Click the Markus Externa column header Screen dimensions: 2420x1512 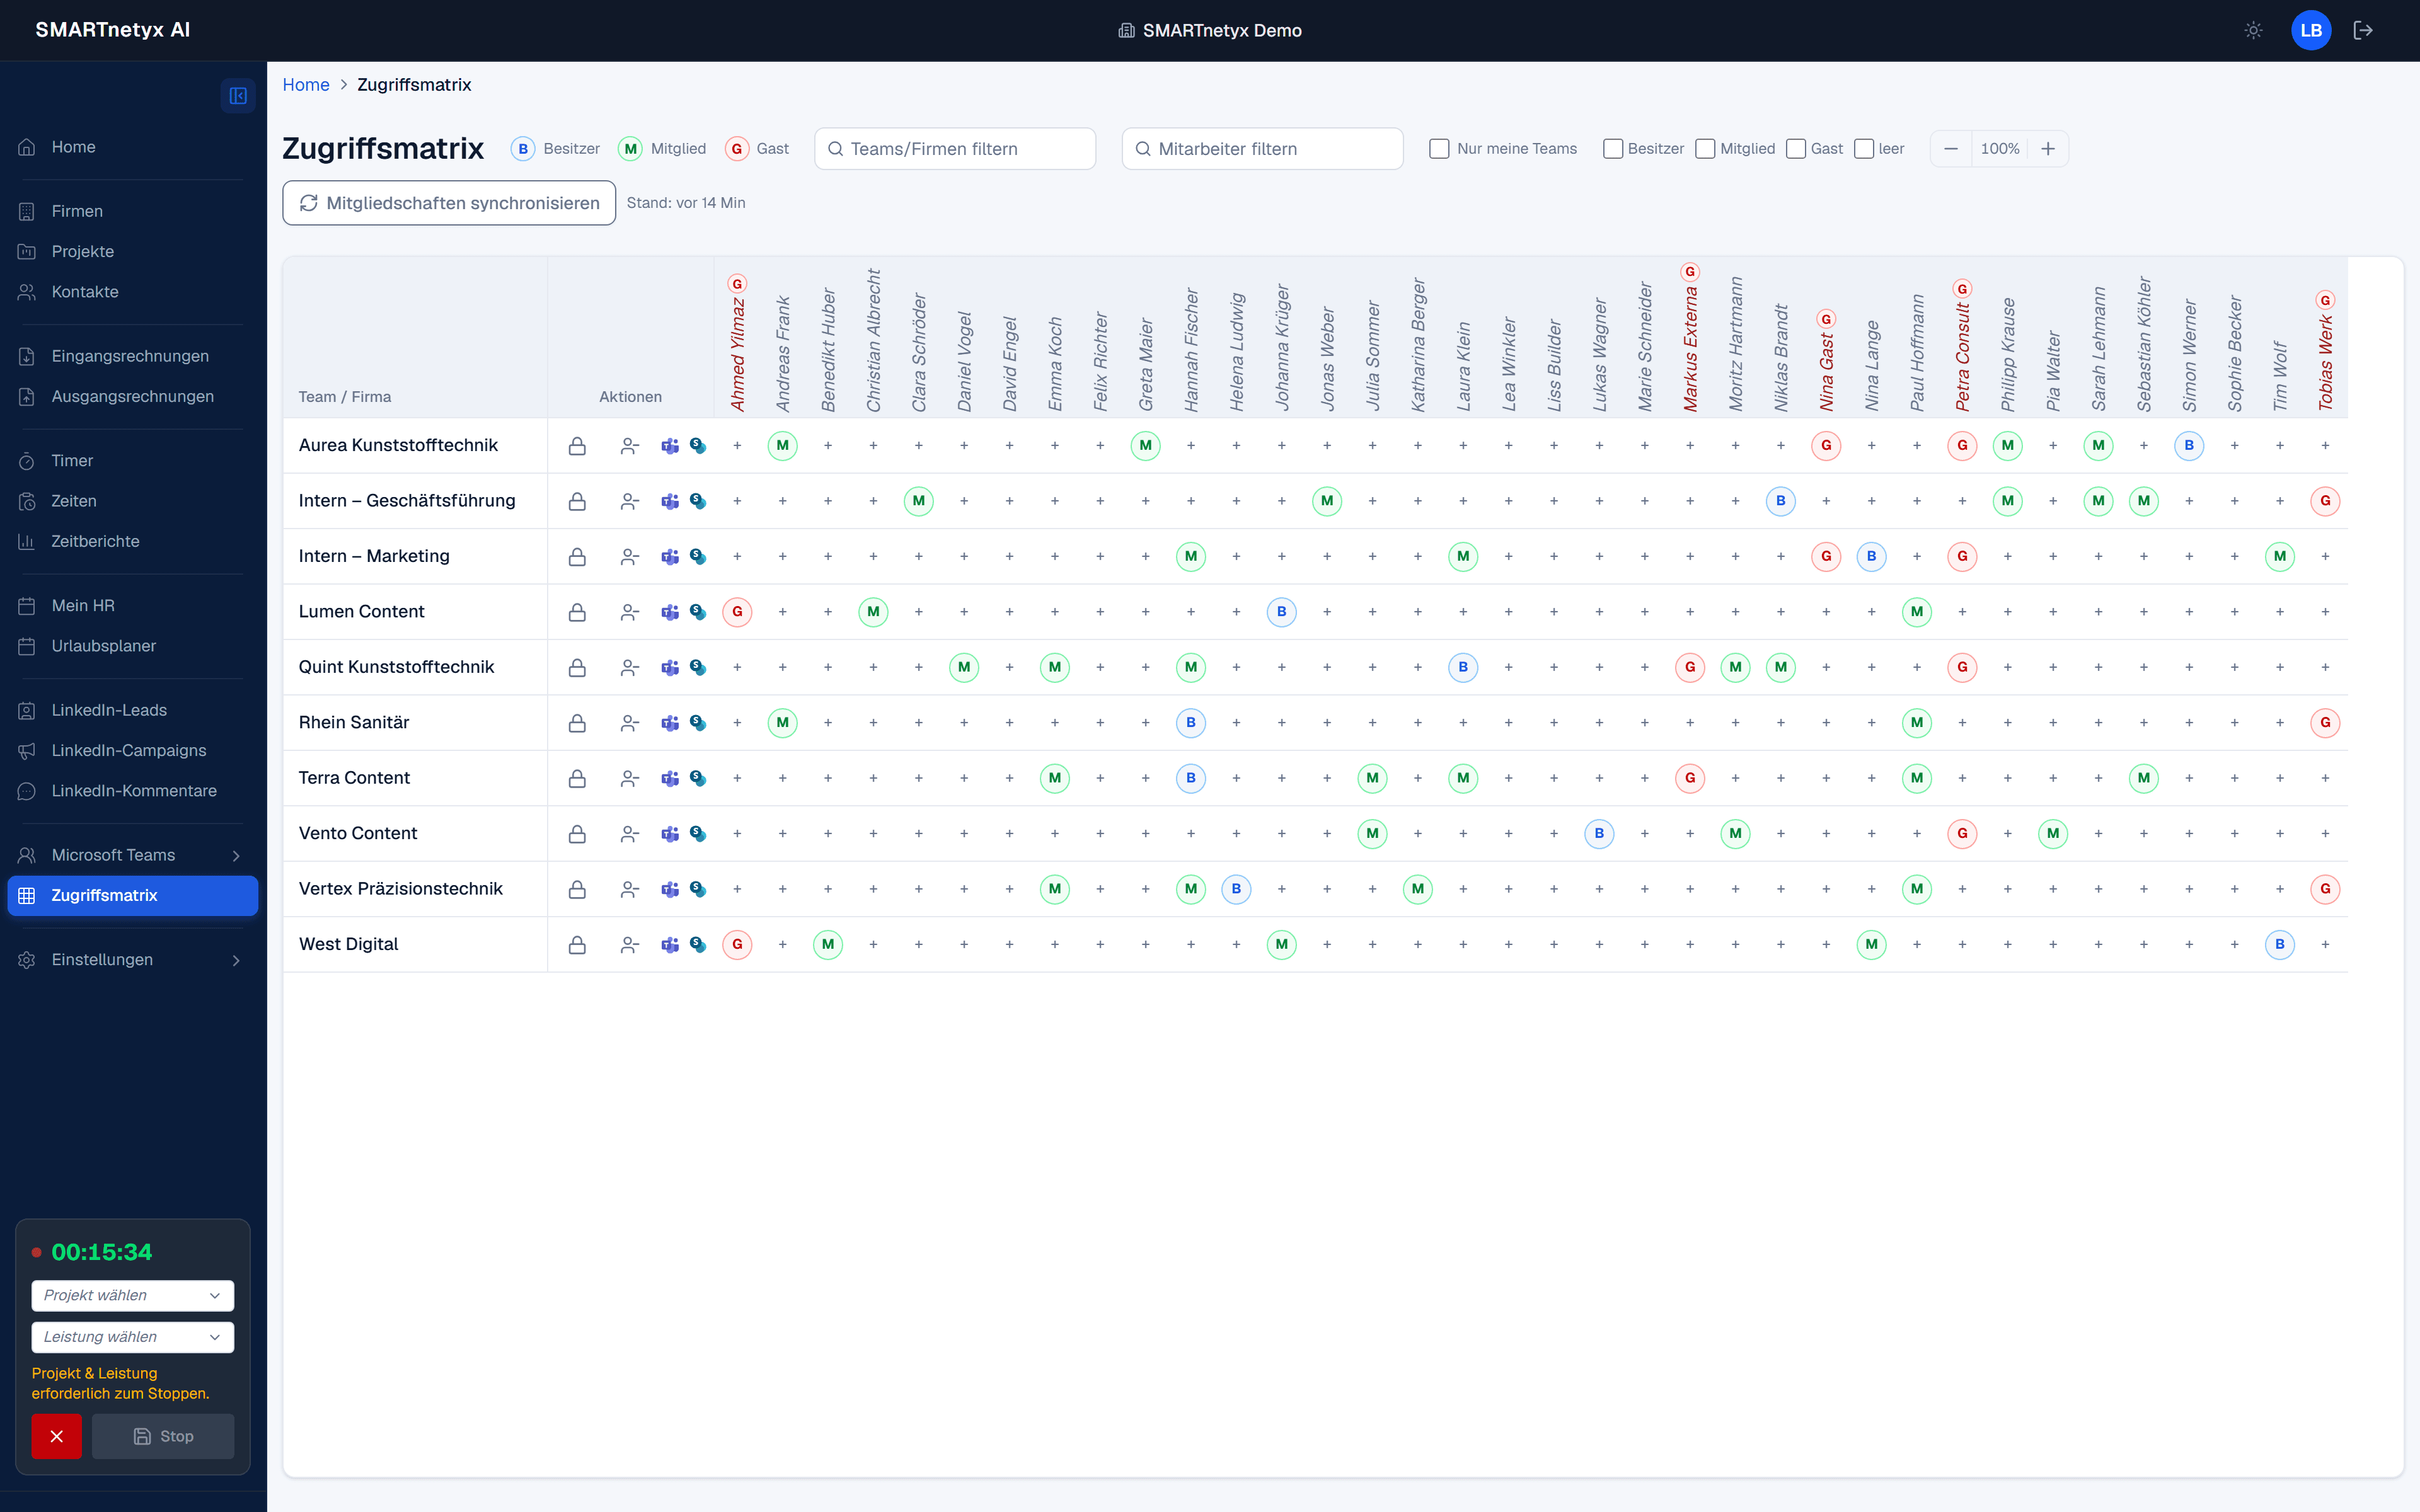tap(1690, 338)
